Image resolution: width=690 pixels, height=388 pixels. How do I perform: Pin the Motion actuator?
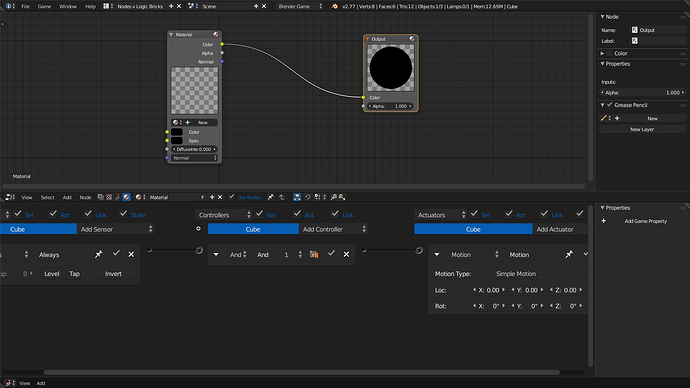coord(569,254)
